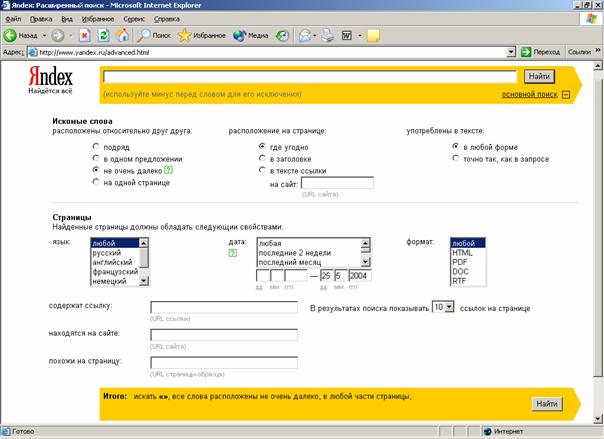
Task: Open the Справка menu
Action: (x=167, y=19)
